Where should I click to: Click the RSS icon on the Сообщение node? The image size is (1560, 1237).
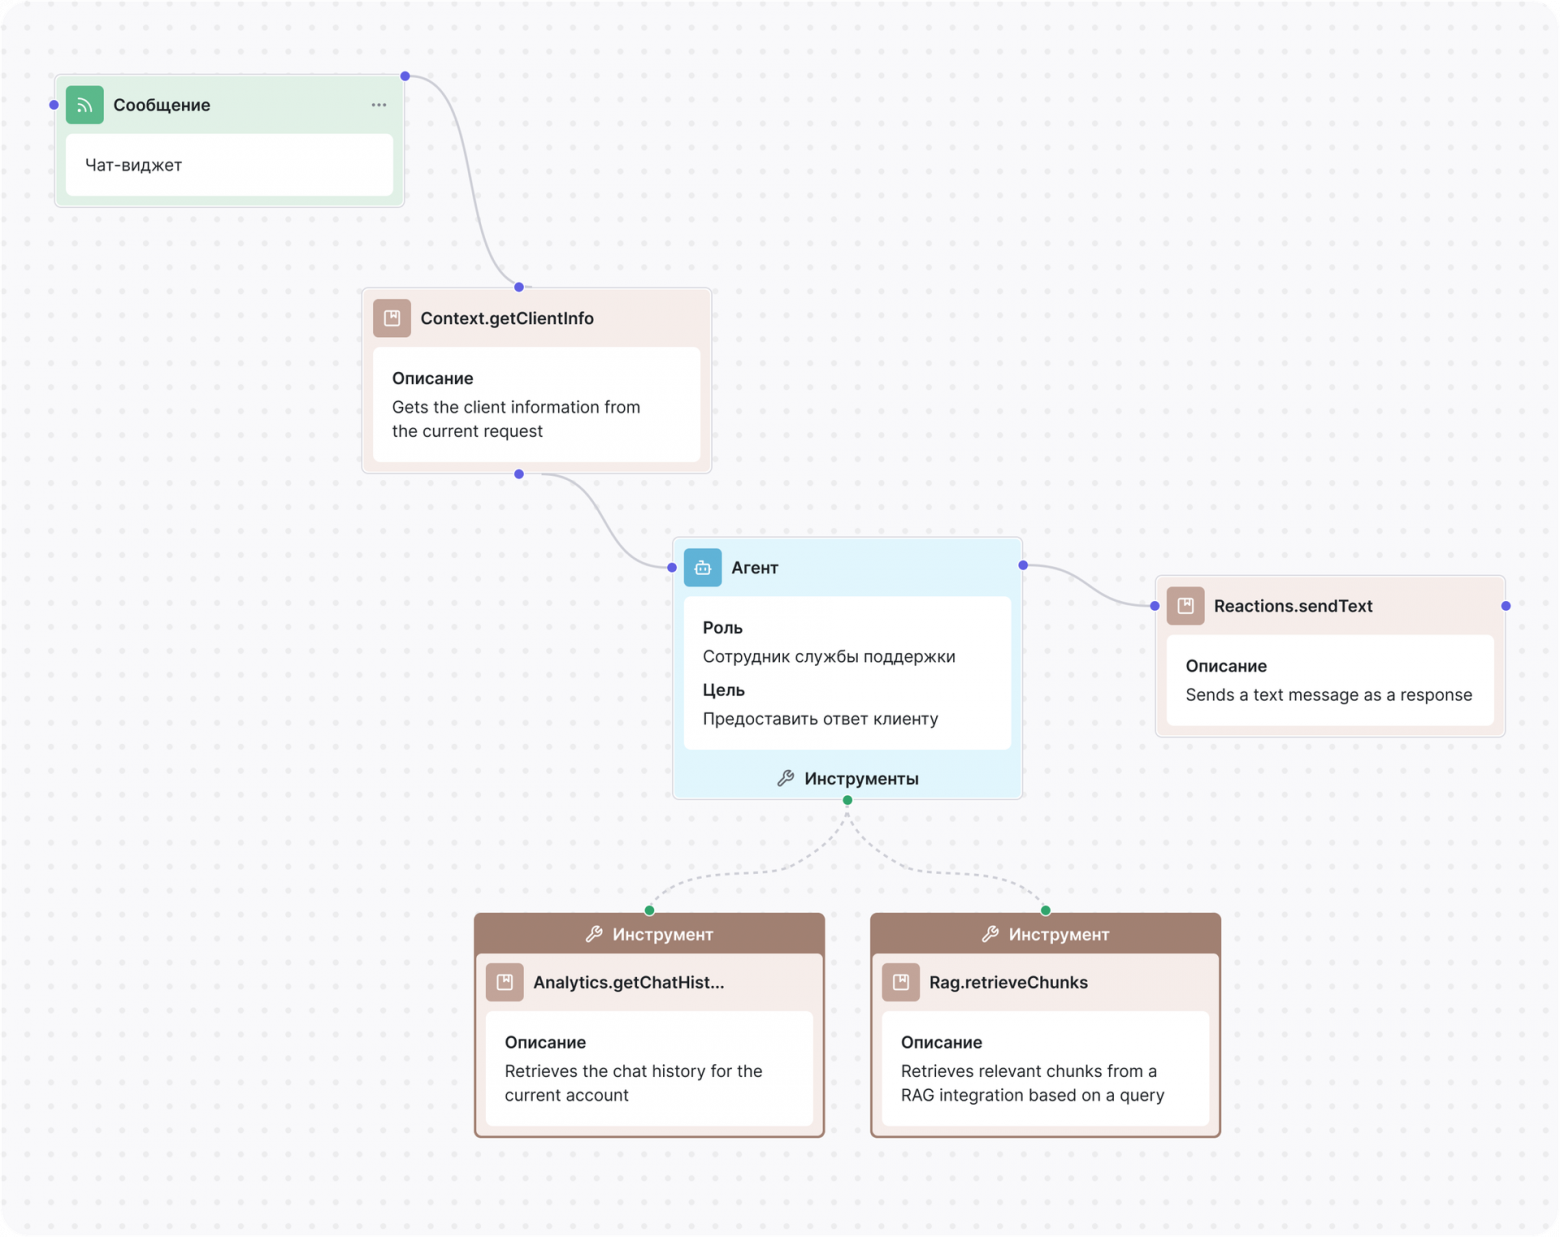pyautogui.click(x=84, y=104)
